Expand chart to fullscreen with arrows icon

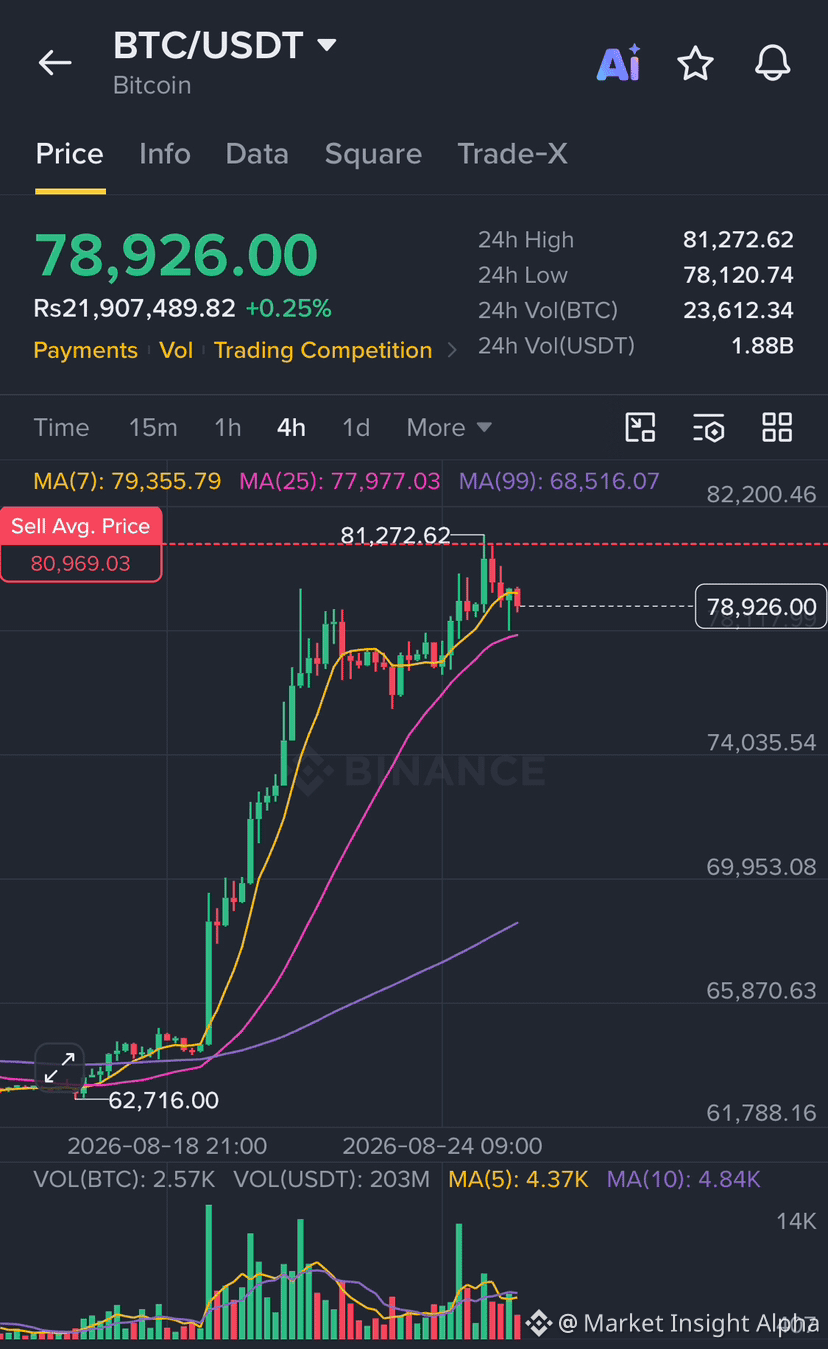click(60, 1068)
